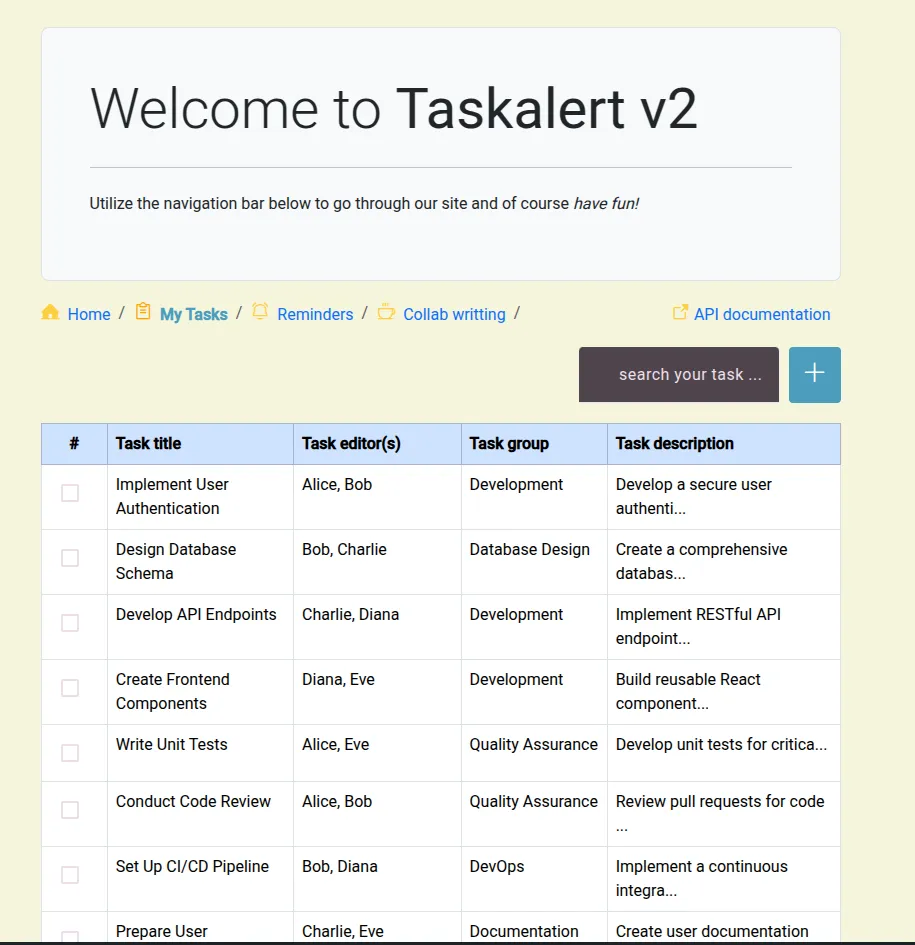Click the Charlie, Diana editors cell
Viewport: 915px width, 945px height.
[377, 627]
